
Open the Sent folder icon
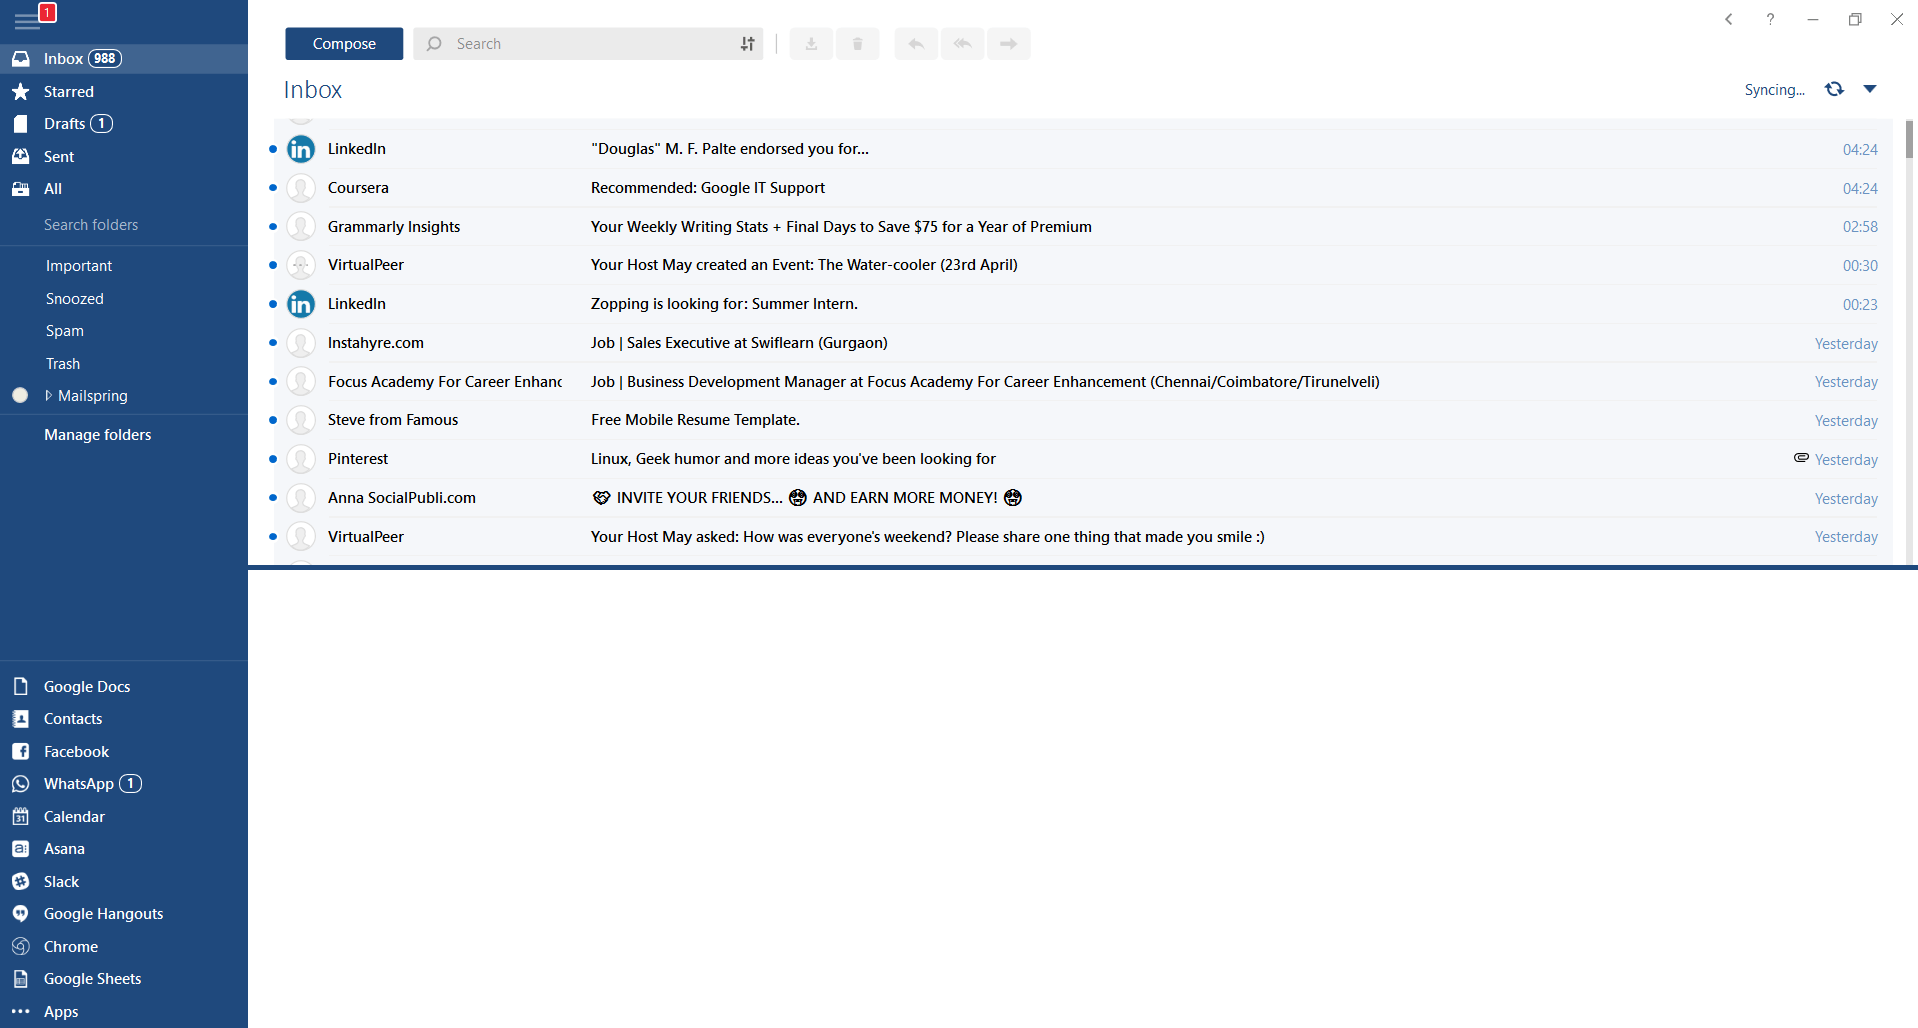[x=21, y=157]
